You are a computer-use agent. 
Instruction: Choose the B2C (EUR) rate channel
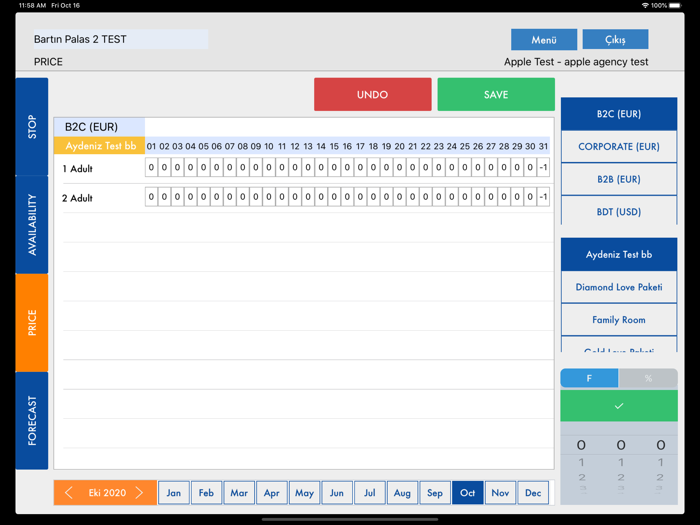tap(619, 114)
